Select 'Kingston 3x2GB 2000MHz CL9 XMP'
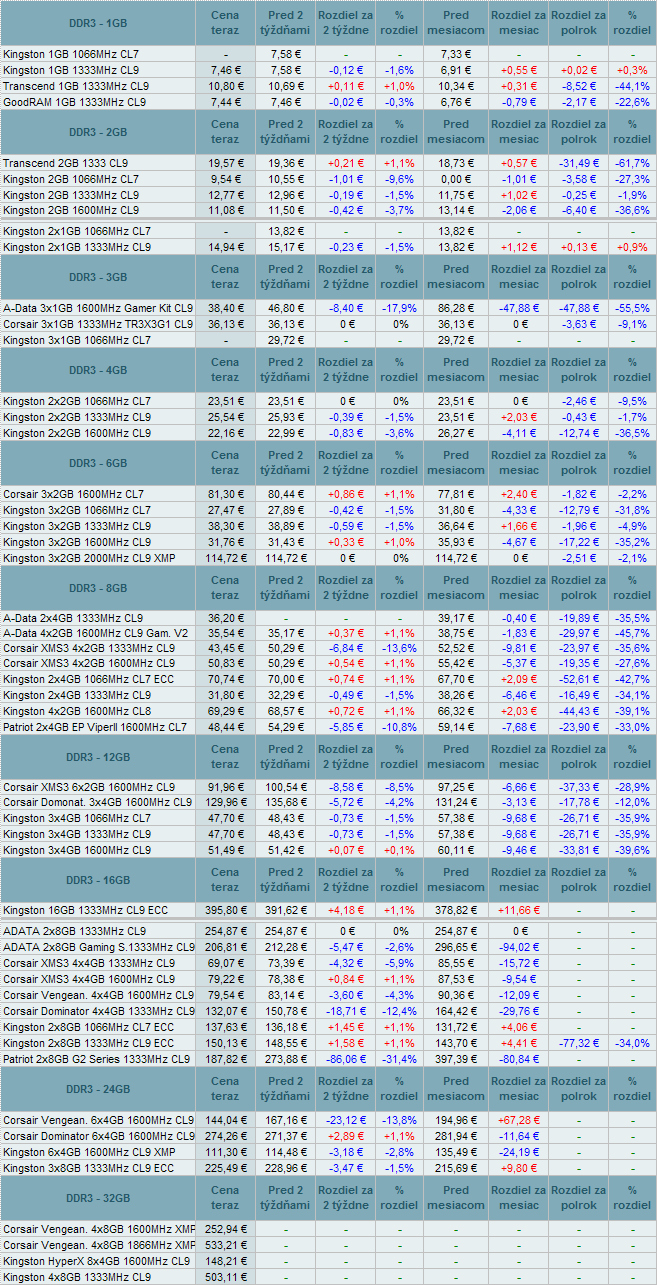The height and width of the screenshot is (1285, 657). tap(89, 558)
